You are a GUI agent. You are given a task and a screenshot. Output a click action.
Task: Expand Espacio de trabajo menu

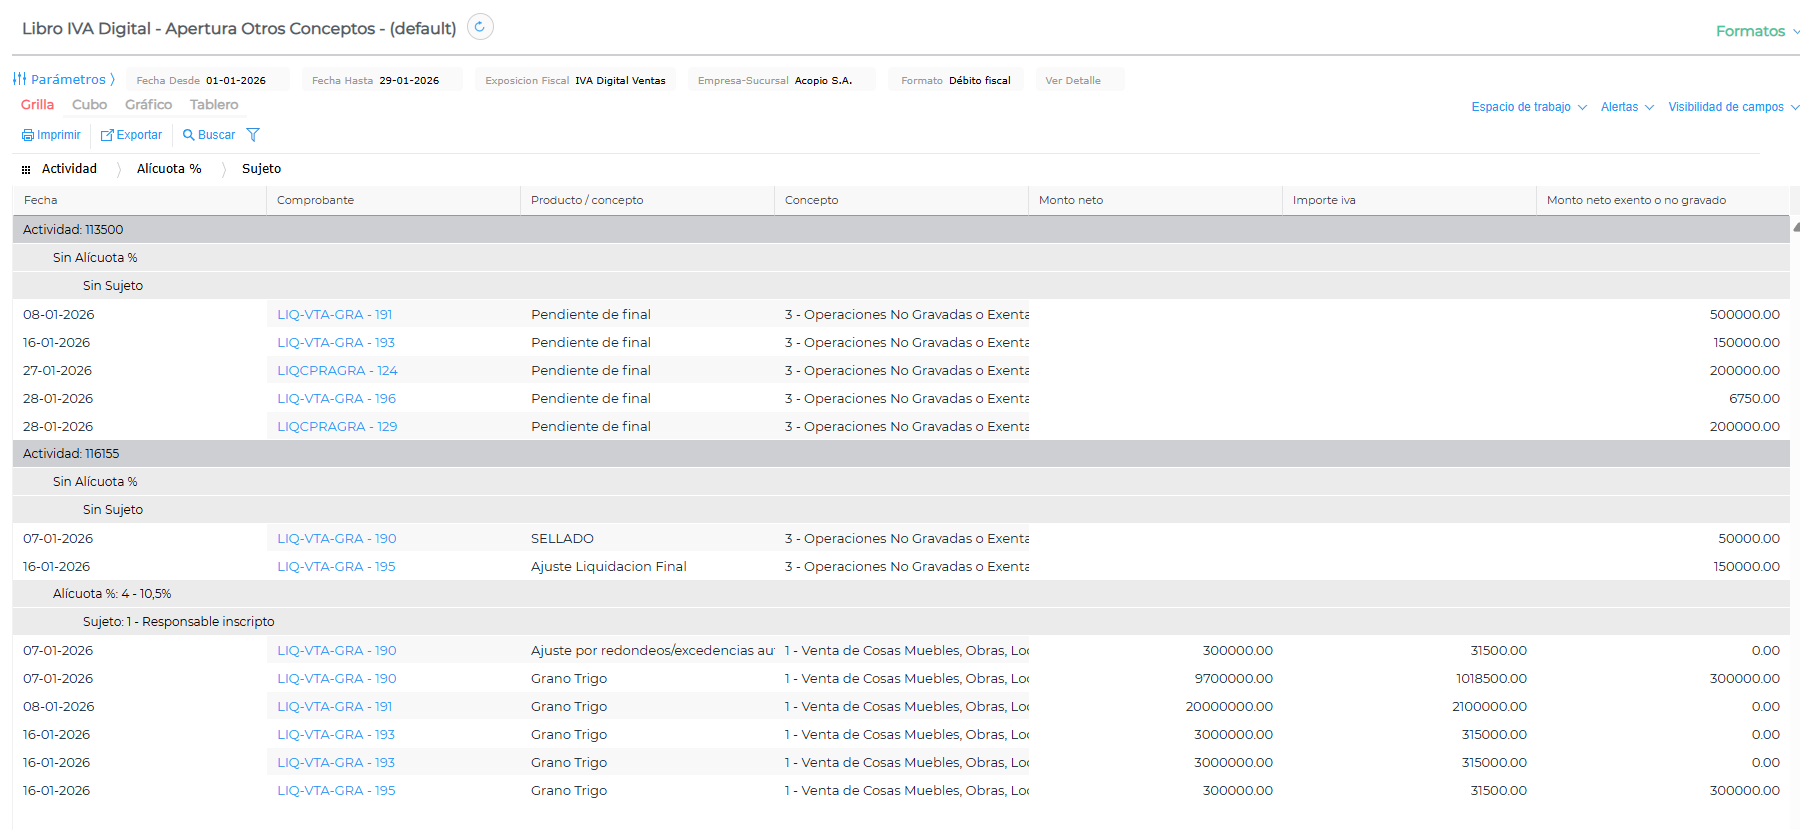click(1528, 107)
